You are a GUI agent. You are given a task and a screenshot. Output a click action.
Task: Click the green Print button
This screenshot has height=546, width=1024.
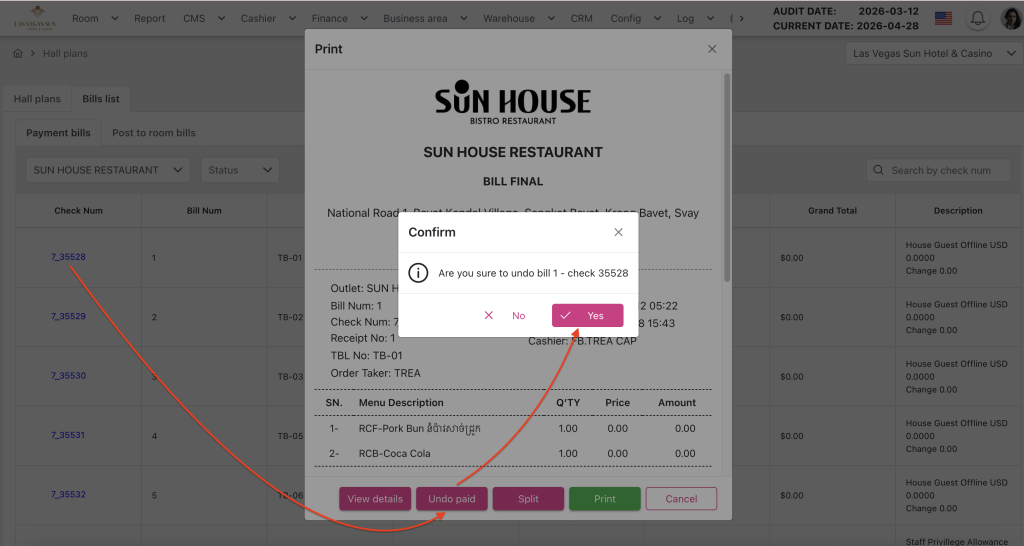[x=604, y=499]
